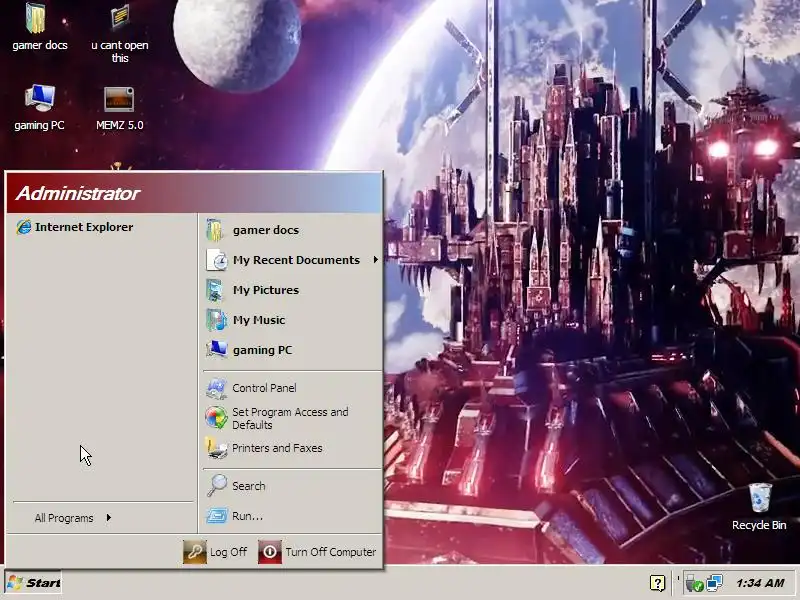Select the MEMZ 5.0 desktop icon
This screenshot has height=600, width=800.
pyautogui.click(x=119, y=99)
